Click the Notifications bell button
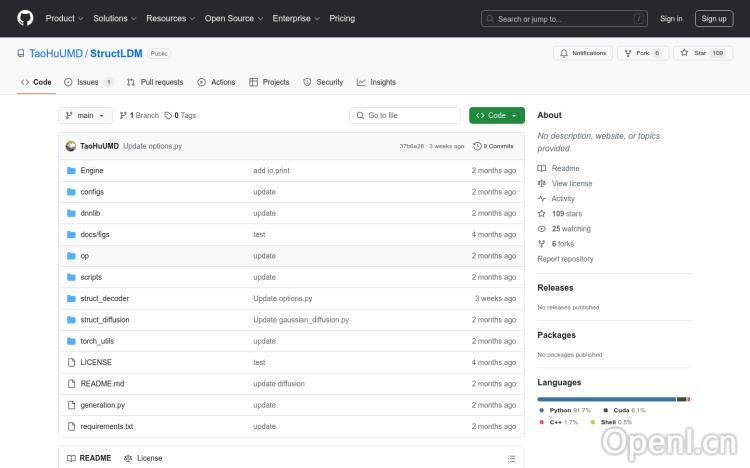750x468 pixels. 582,53
